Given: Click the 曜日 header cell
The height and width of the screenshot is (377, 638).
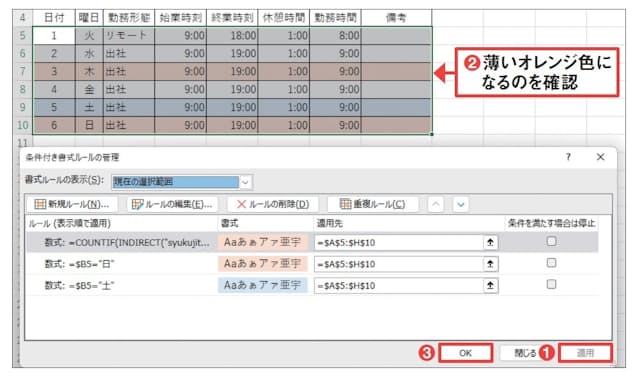Looking at the screenshot, I should point(89,18).
